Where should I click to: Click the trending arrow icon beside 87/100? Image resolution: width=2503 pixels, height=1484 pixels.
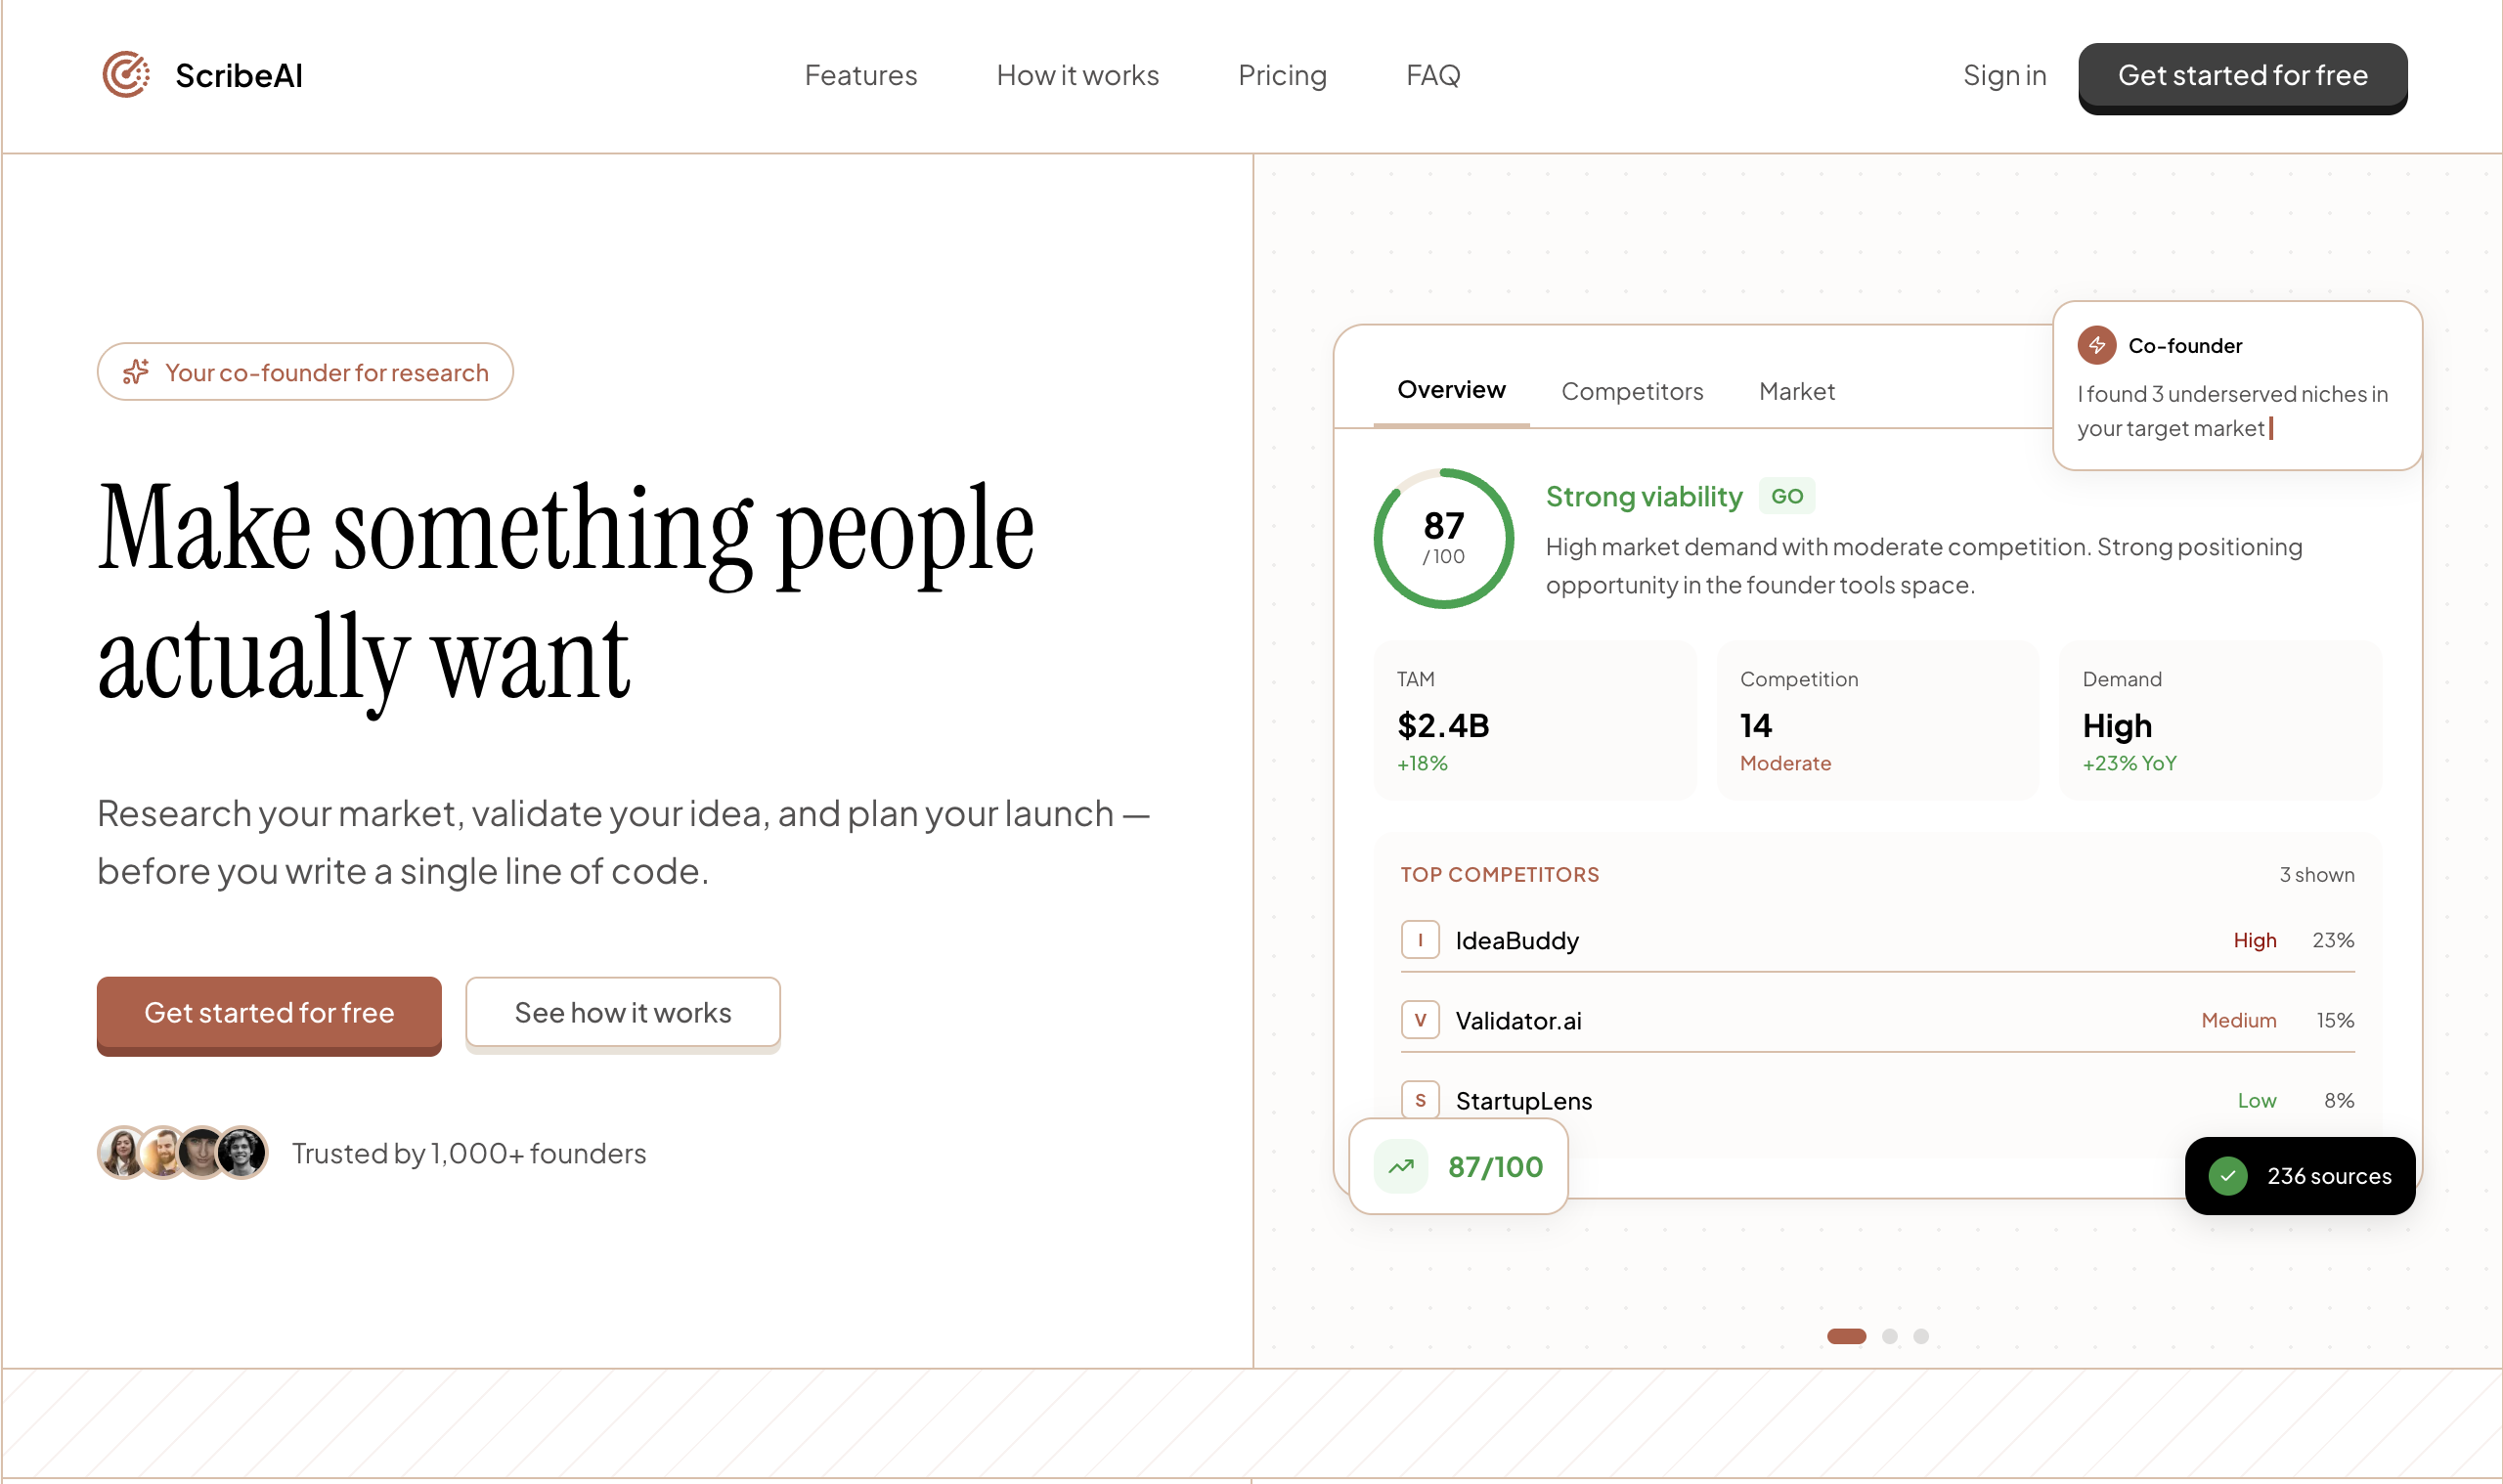1400,1166
